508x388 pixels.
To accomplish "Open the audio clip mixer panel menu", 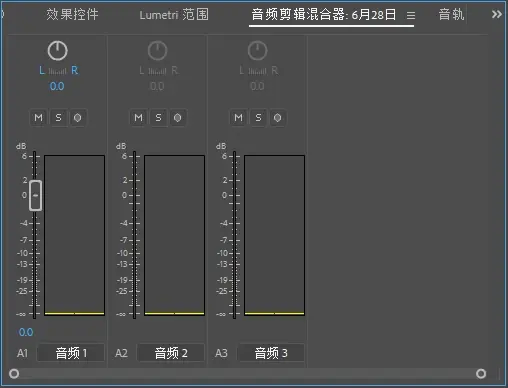I will pos(411,15).
